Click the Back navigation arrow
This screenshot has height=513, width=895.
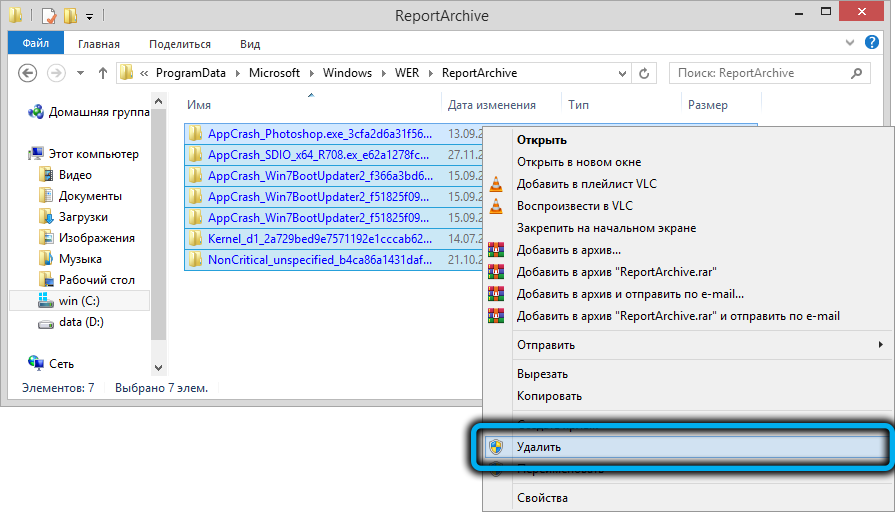pyautogui.click(x=28, y=73)
